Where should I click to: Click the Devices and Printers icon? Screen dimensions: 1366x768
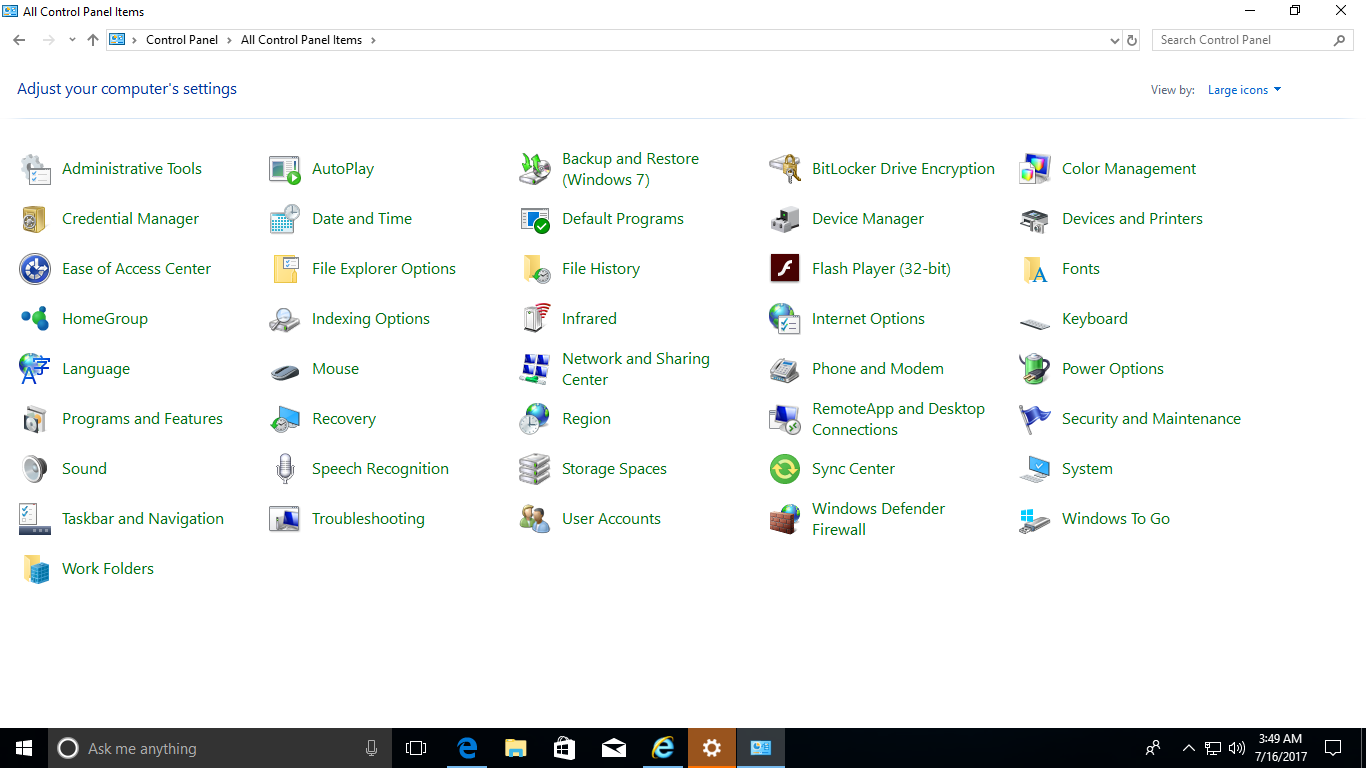[1035, 219]
